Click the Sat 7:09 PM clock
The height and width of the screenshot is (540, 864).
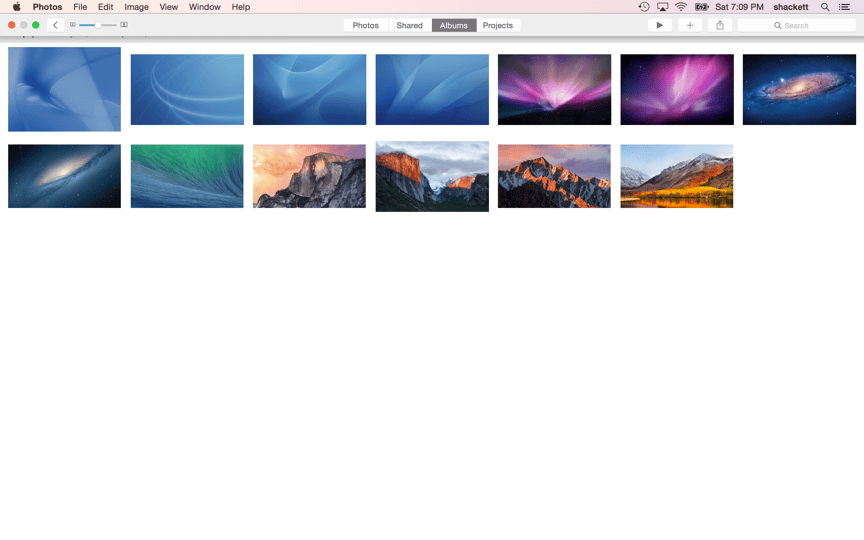tap(739, 7)
